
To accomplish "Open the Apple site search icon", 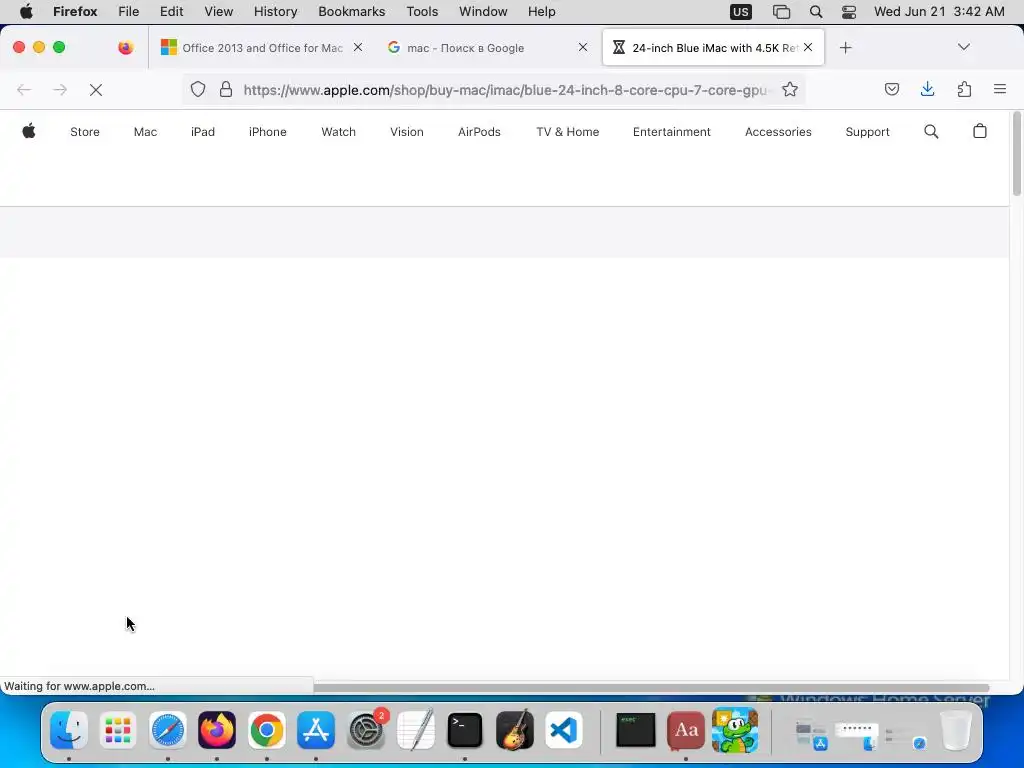I will pyautogui.click(x=931, y=132).
